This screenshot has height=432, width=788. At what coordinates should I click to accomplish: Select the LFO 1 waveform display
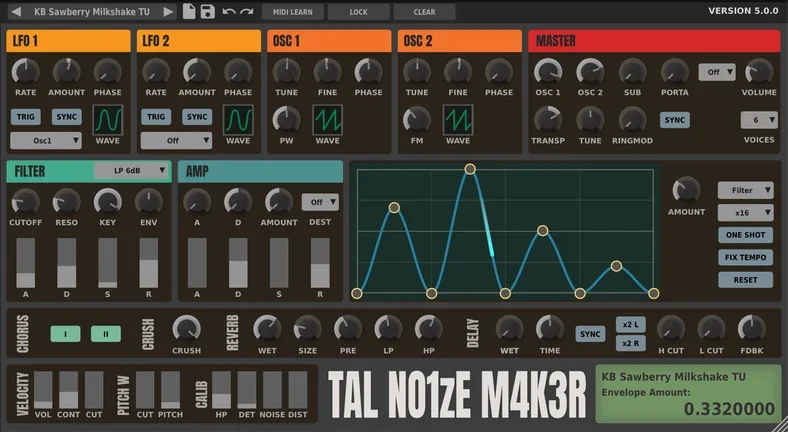click(108, 120)
